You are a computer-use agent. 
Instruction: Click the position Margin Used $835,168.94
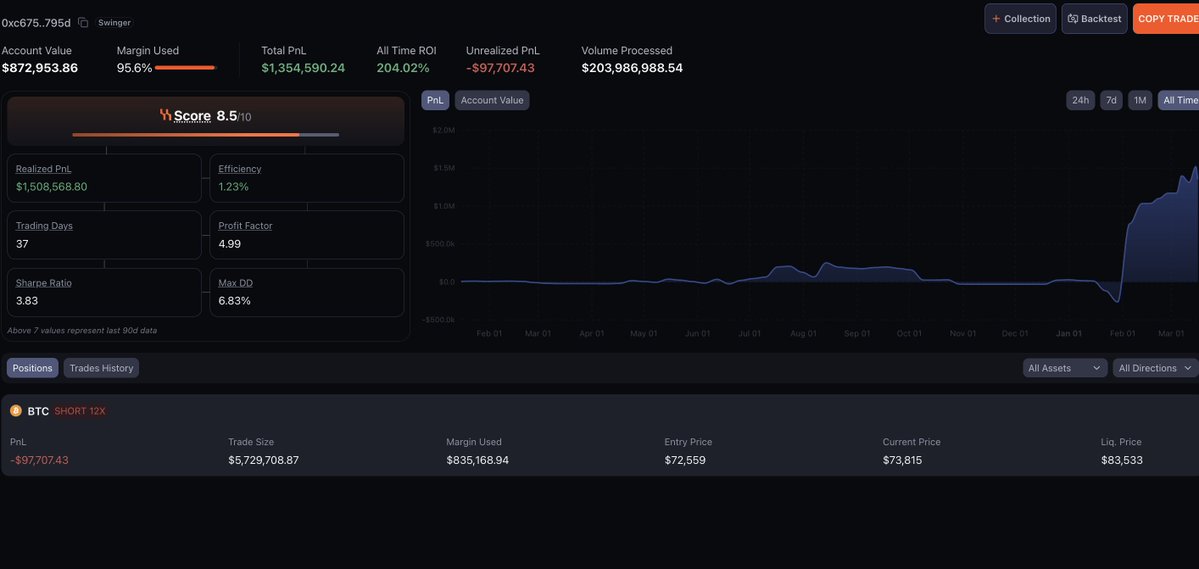tap(477, 460)
